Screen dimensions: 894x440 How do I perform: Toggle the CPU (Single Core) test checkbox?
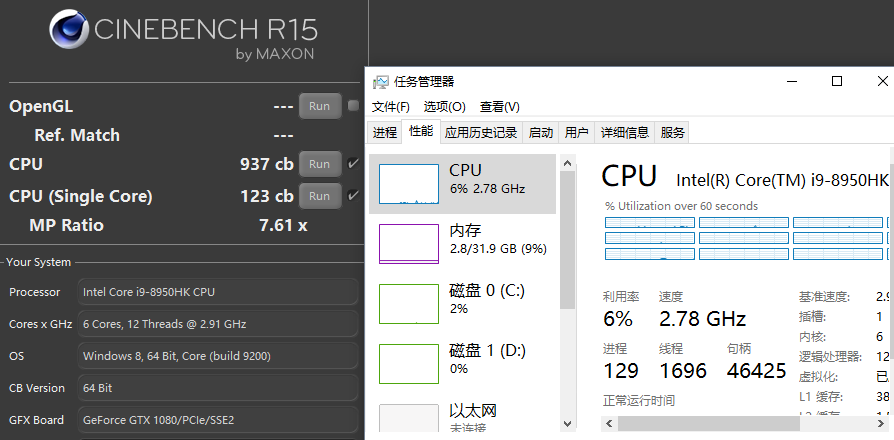coord(353,195)
